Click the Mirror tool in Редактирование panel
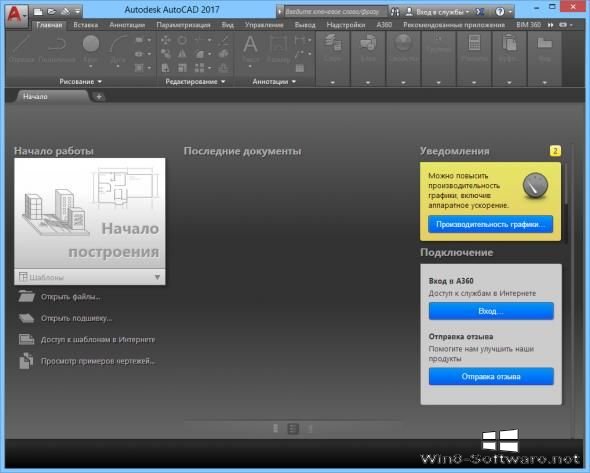This screenshot has height=473, width=590. (x=182, y=54)
